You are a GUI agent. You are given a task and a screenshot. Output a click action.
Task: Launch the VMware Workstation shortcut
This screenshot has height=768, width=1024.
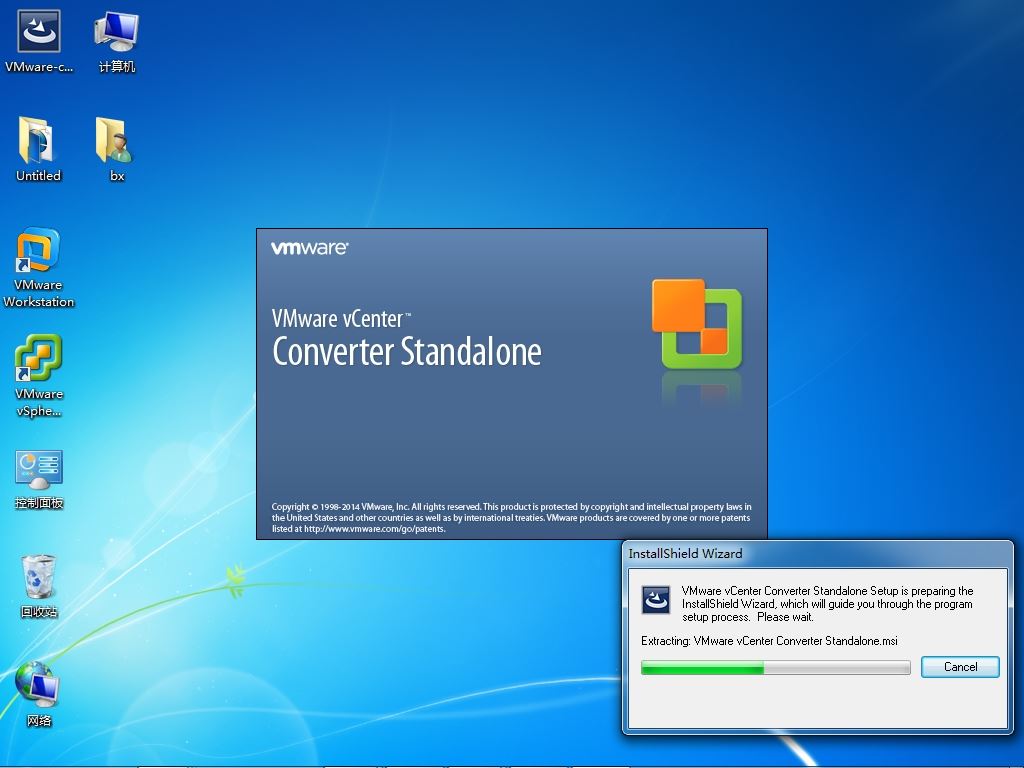pyautogui.click(x=39, y=267)
